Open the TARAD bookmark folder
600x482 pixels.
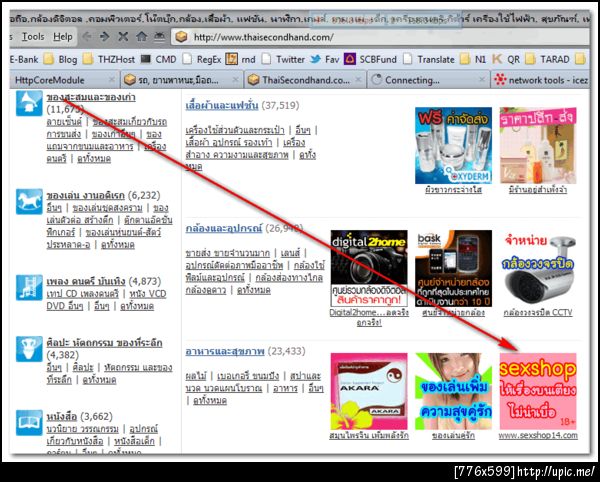pos(548,59)
